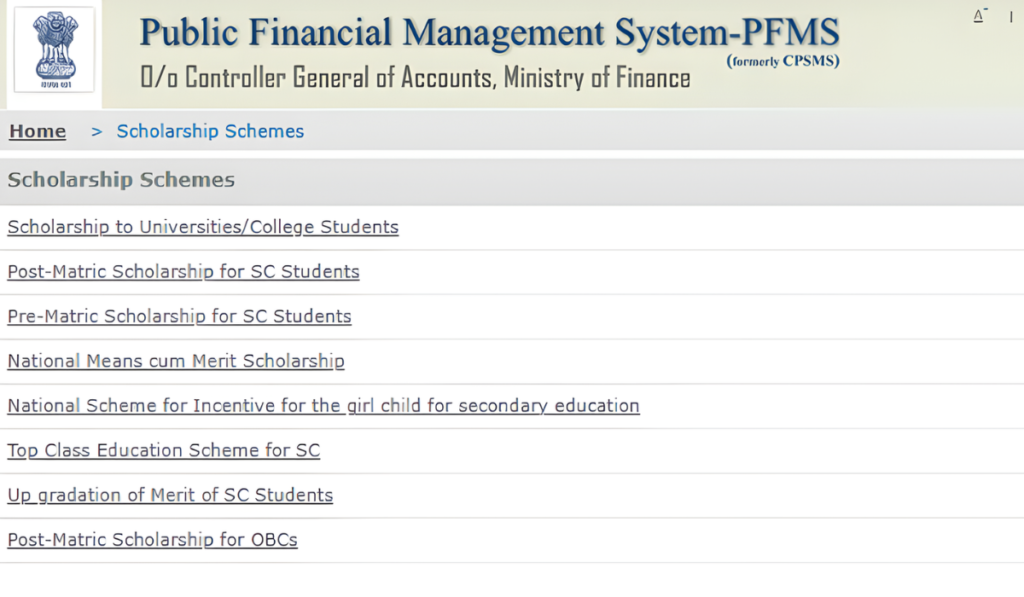Image resolution: width=1024 pixels, height=597 pixels.
Task: Select the Scholarship Schemes breadcrumb entry
Action: click(210, 131)
